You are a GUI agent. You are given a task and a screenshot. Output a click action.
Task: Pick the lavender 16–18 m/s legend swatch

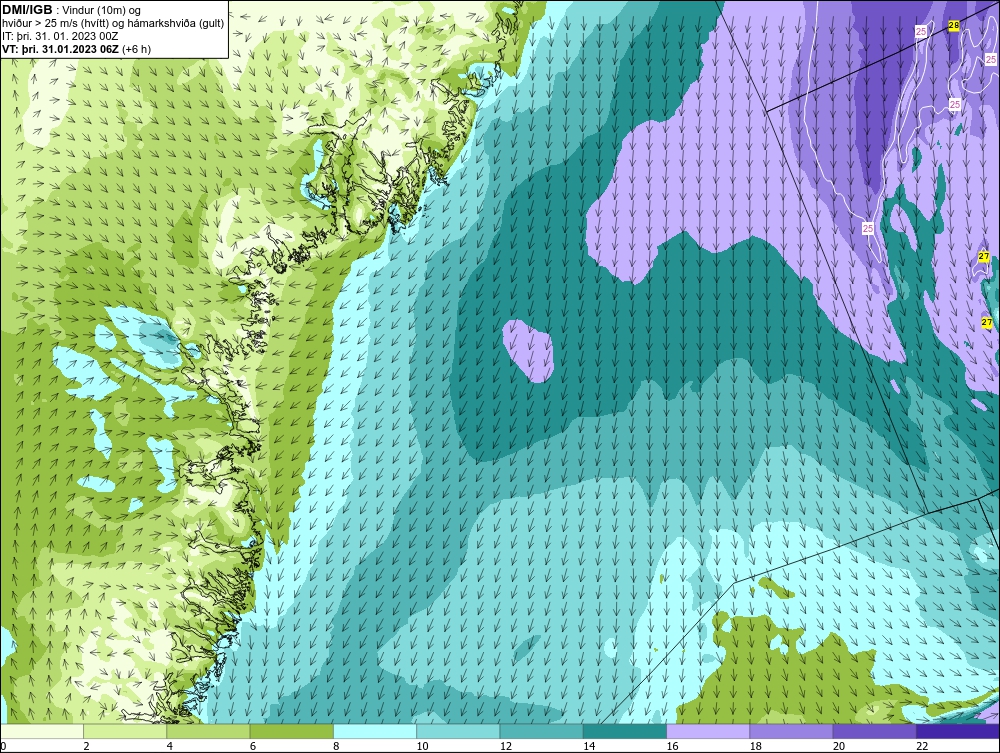tap(708, 731)
